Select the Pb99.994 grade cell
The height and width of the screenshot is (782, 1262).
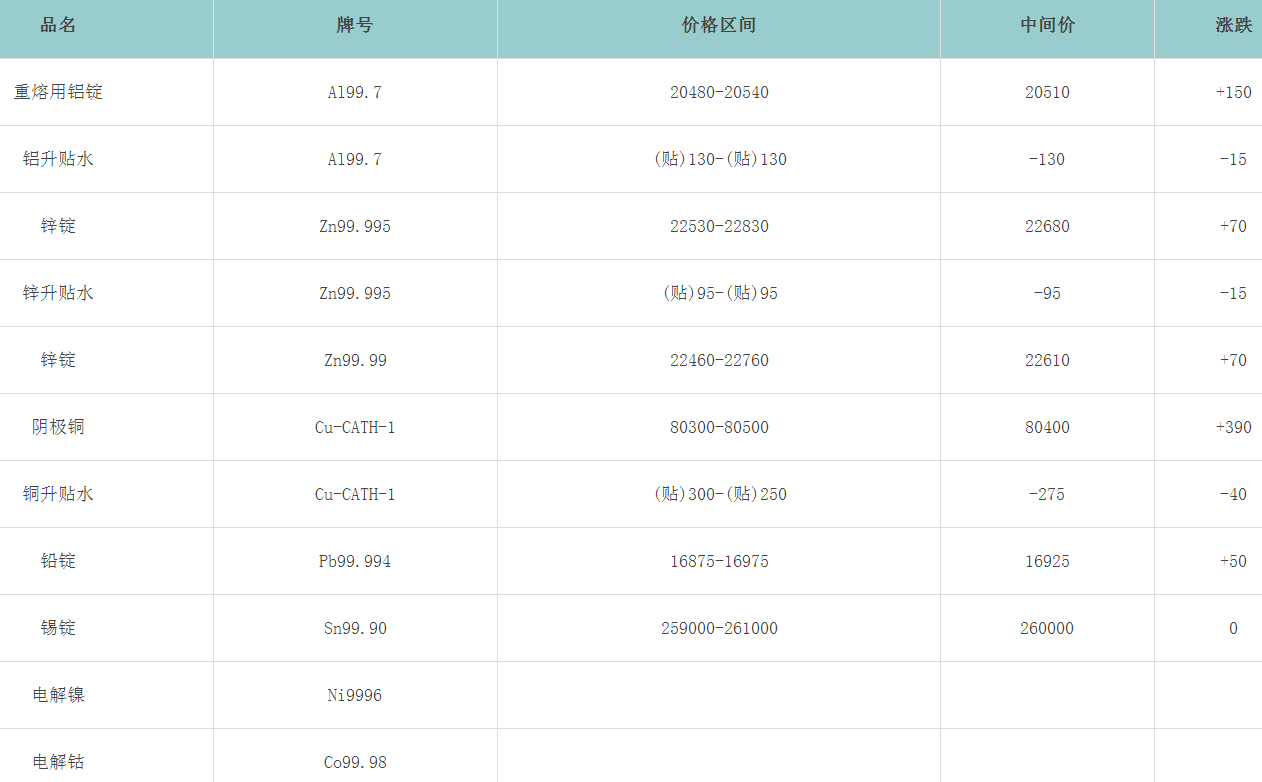tap(355, 561)
